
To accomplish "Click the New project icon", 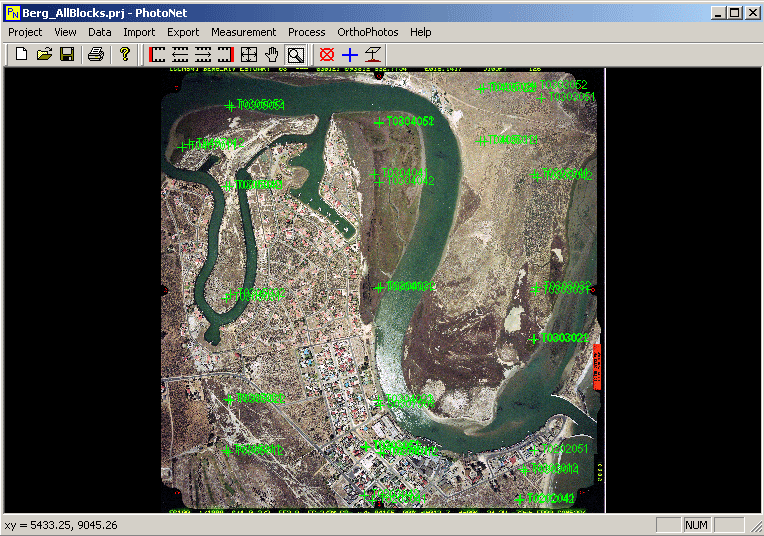I will [x=21, y=54].
